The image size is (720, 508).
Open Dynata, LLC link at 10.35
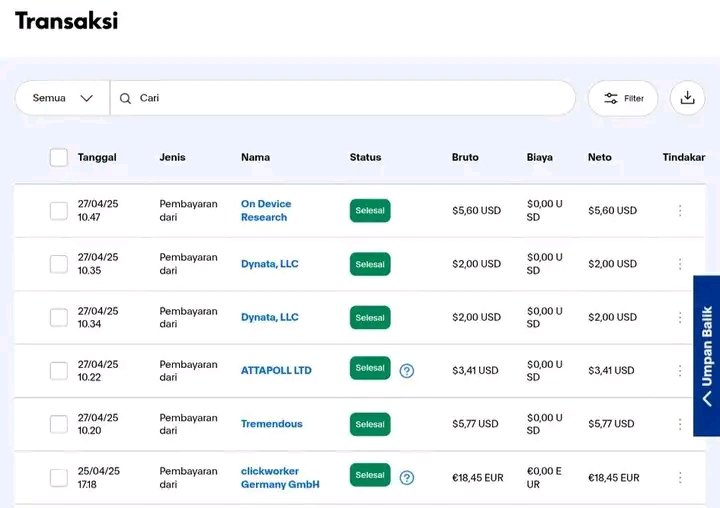(270, 264)
